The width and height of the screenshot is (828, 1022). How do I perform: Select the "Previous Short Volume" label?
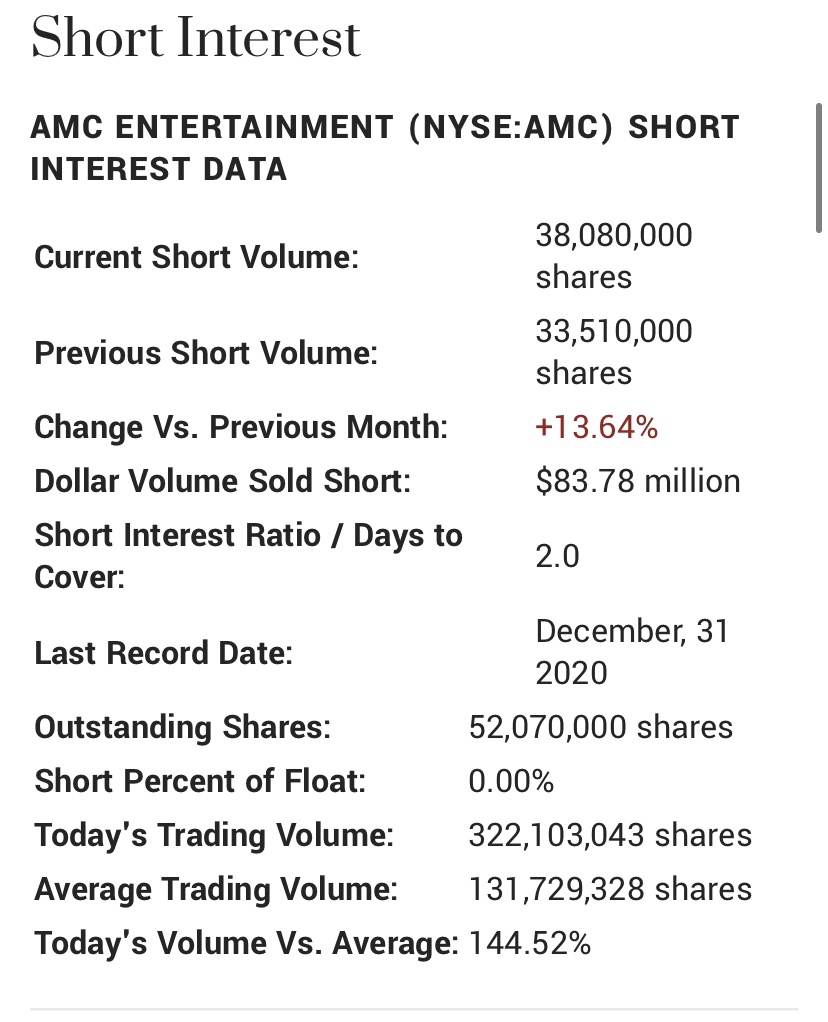tap(206, 353)
